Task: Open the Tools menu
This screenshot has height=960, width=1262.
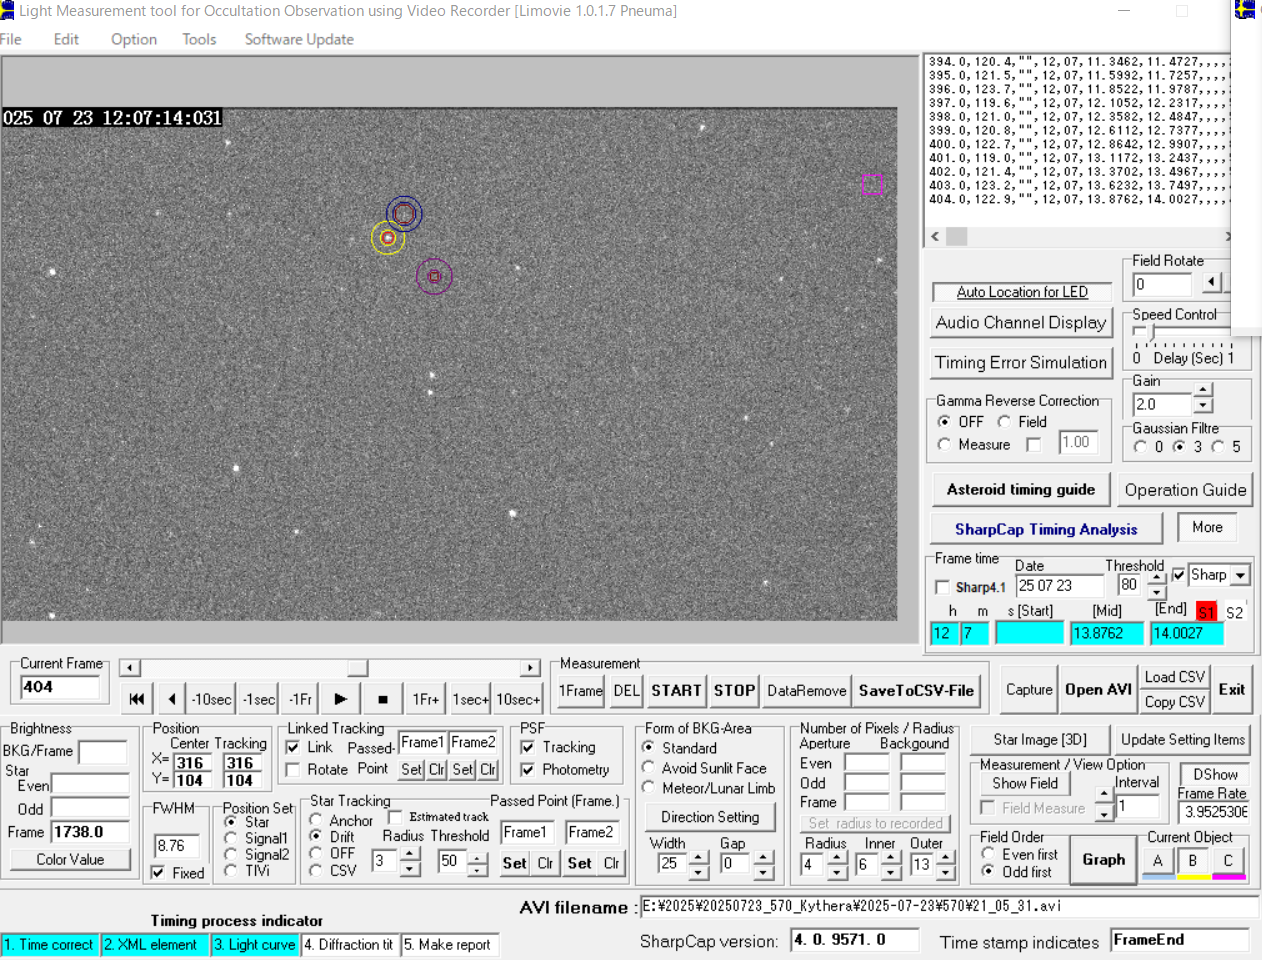Action: point(199,39)
